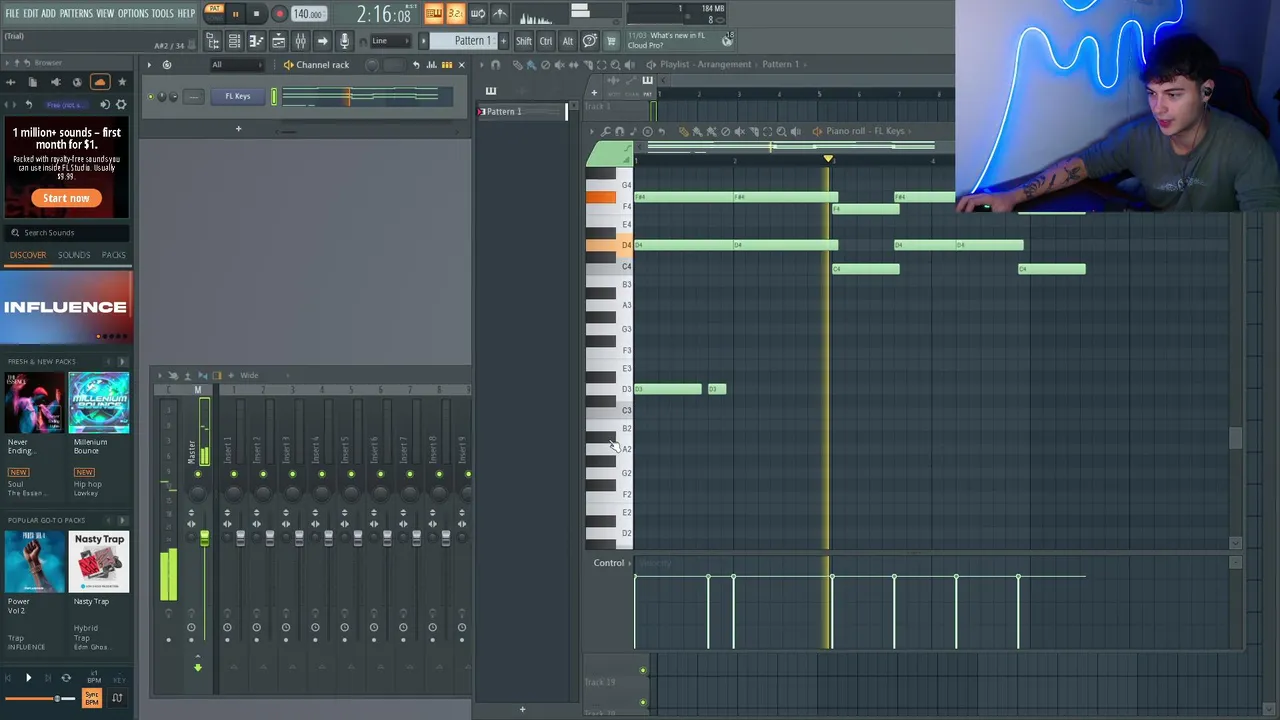Click the Search Sounds field
This screenshot has height=720, width=1280.
66,232
